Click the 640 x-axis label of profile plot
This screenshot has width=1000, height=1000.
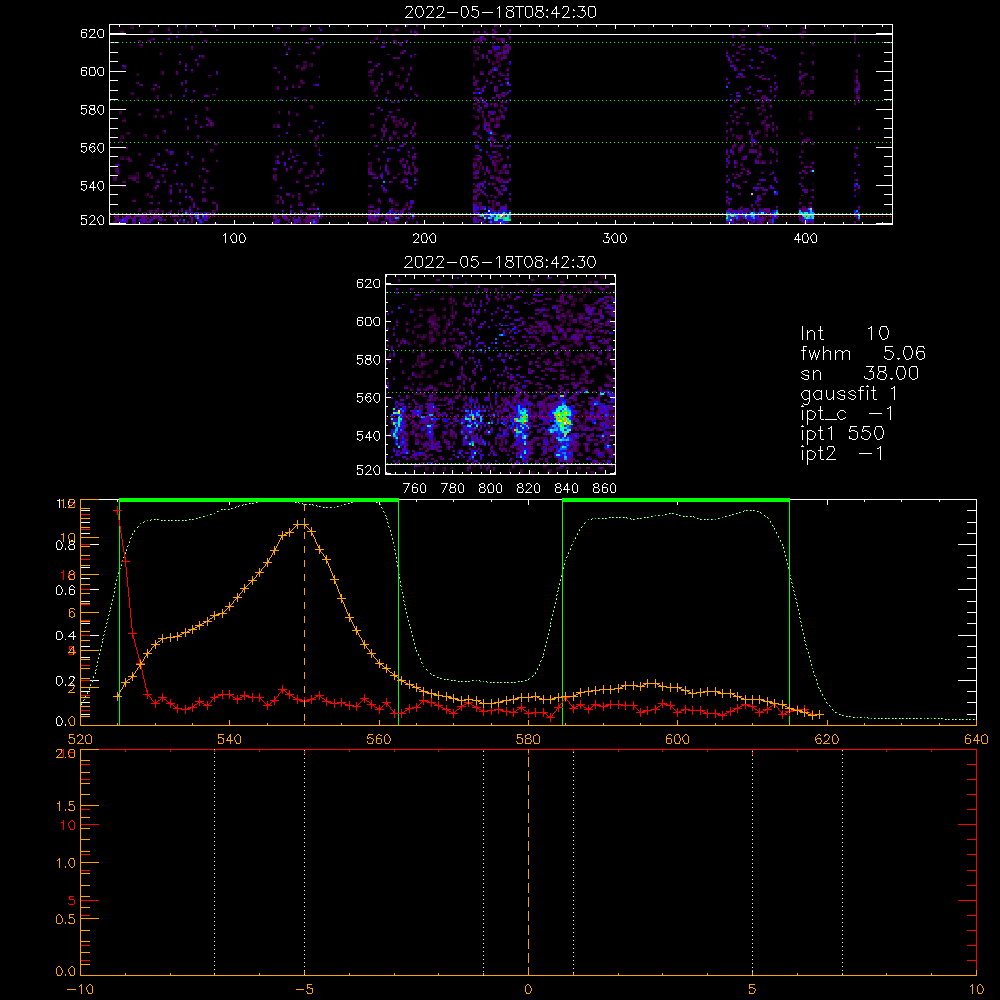point(976,739)
